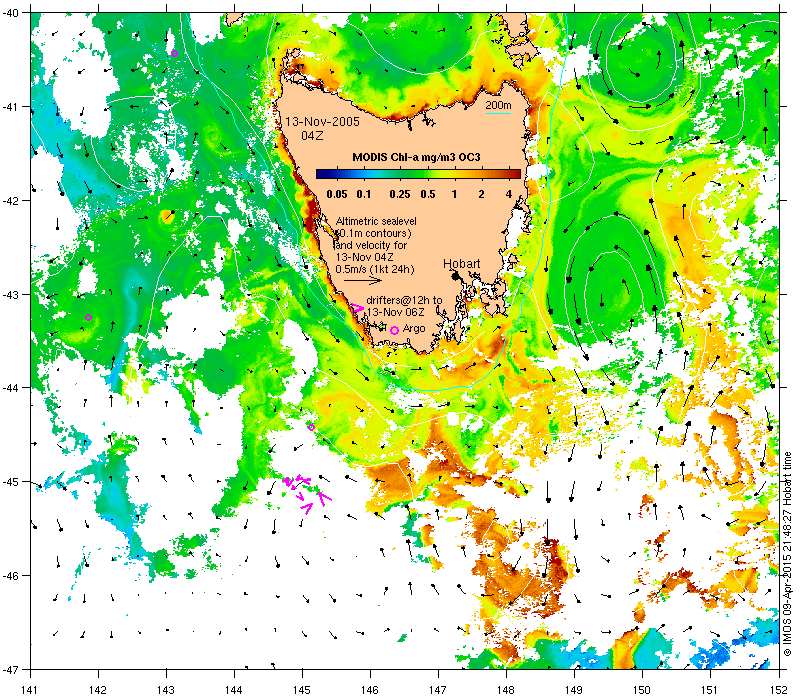Click the '145' longitude axis label
Screen dimensions: 800x700
[302, 690]
